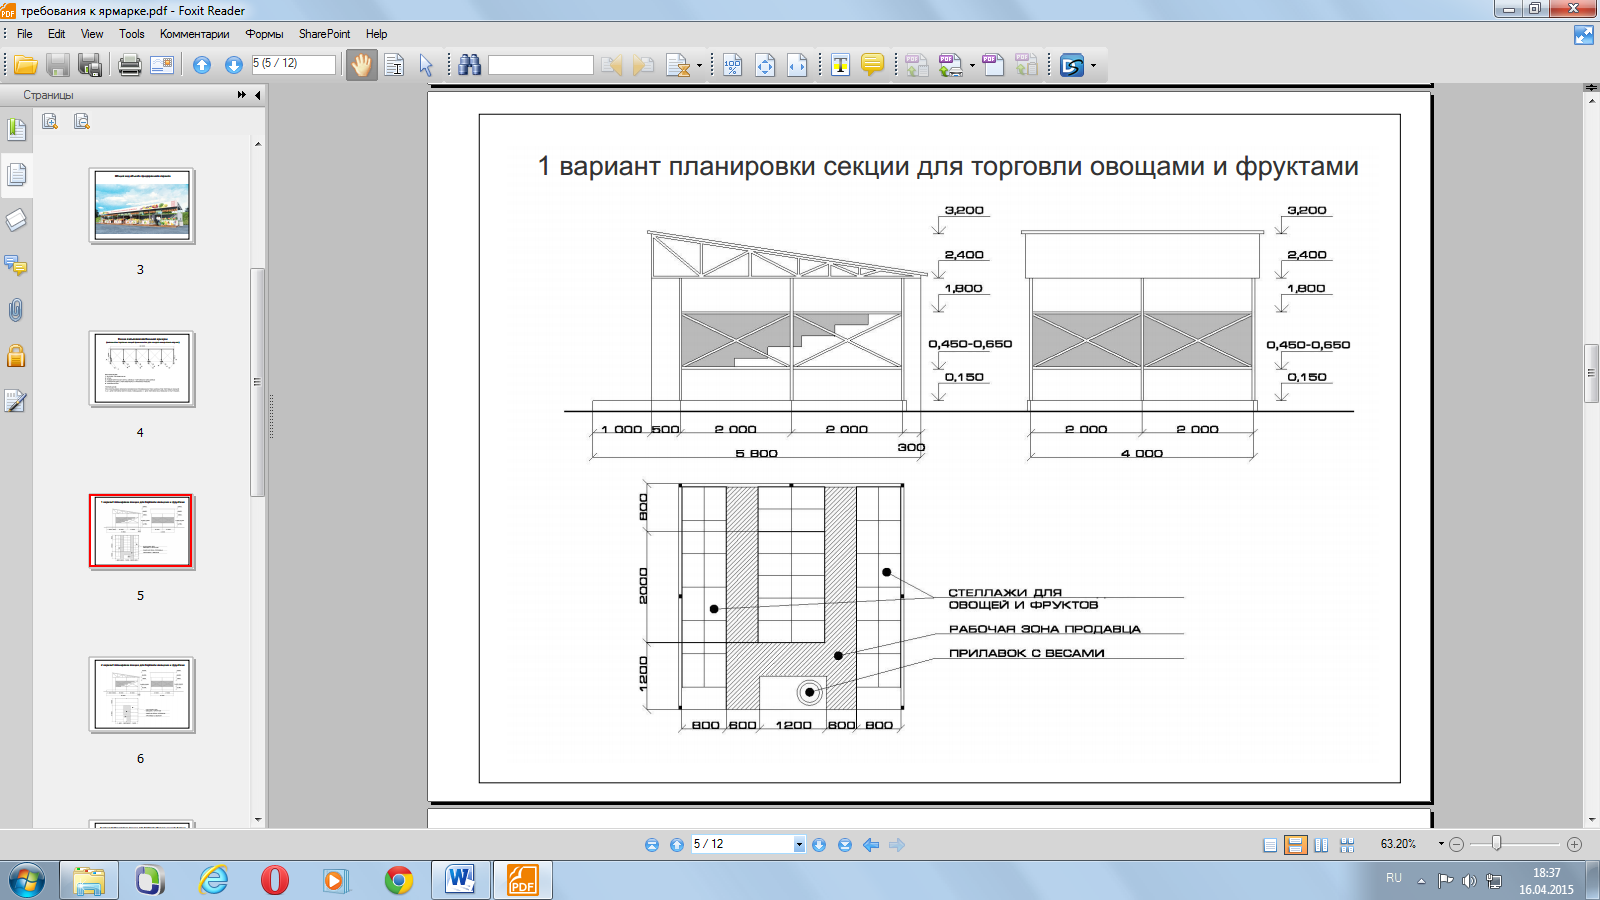Click the Fit Page zoom icon
The width and height of the screenshot is (1600, 900).
click(765, 65)
